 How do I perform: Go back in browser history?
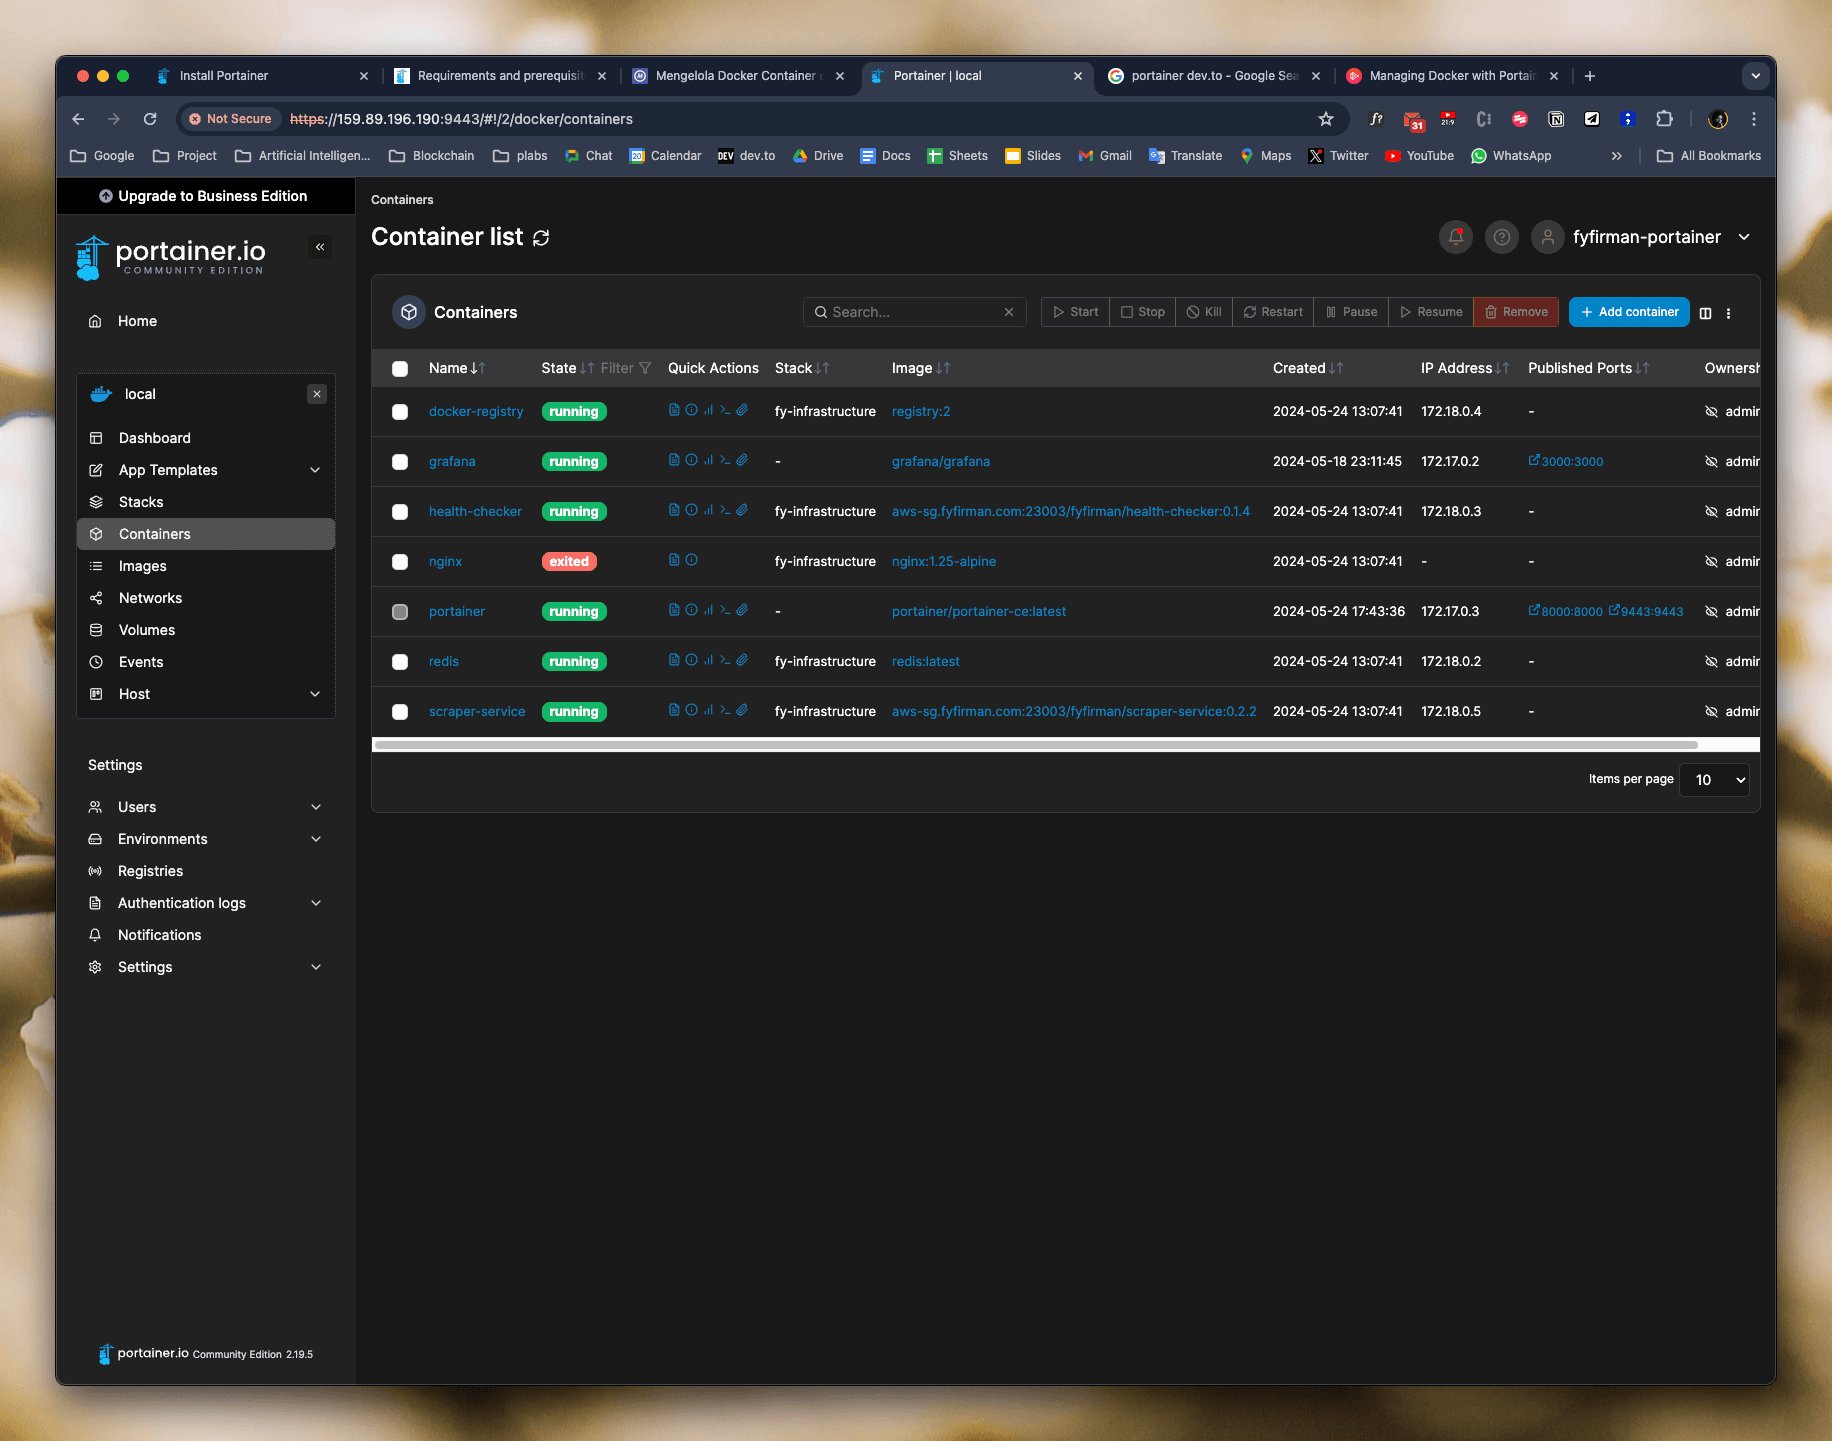click(x=79, y=119)
